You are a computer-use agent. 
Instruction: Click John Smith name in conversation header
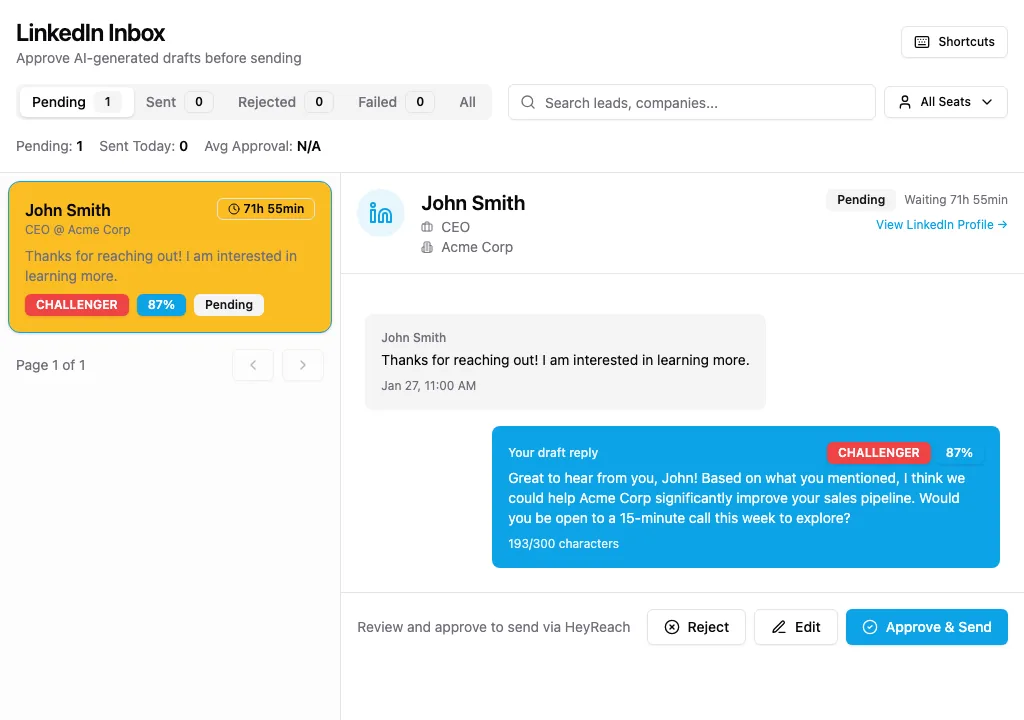click(x=473, y=203)
